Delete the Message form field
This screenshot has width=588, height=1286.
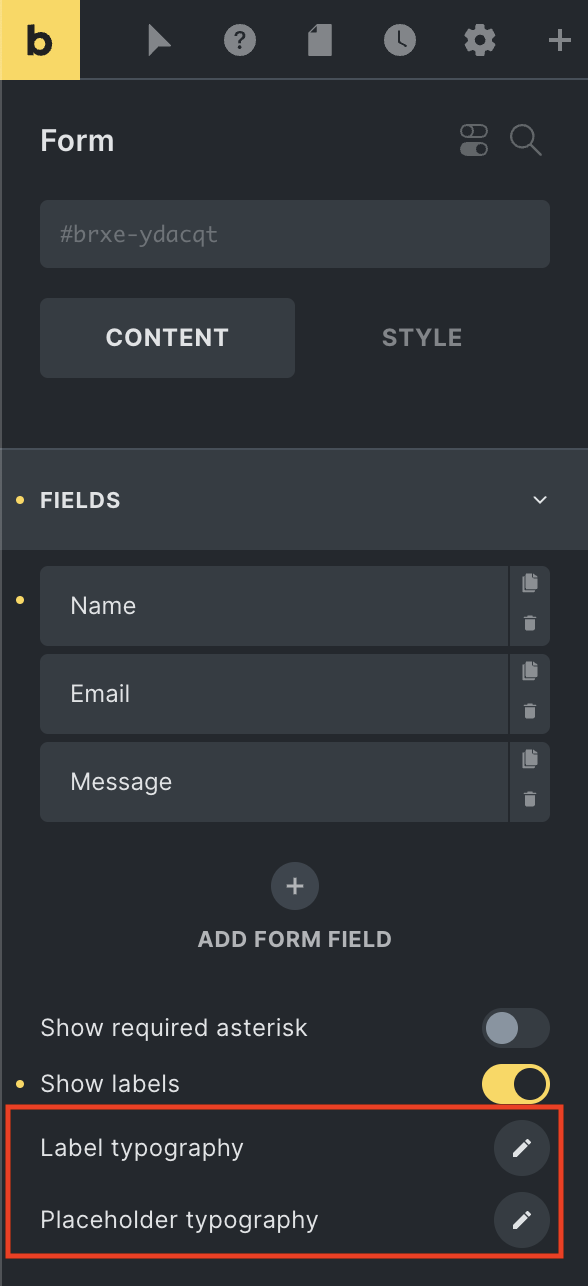530,800
